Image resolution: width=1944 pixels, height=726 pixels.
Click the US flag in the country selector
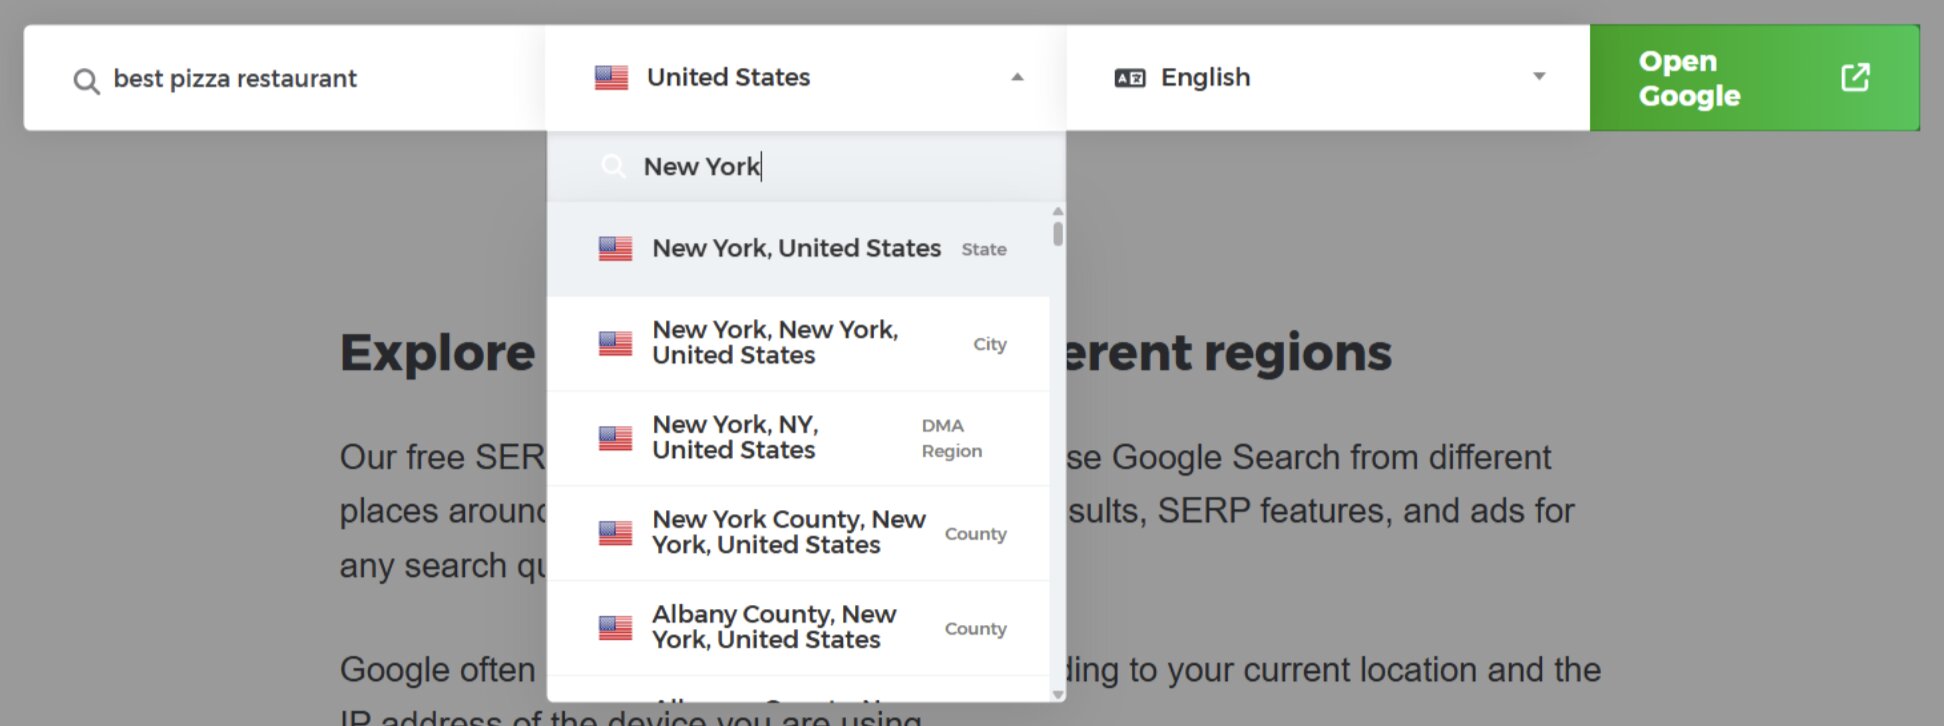611,77
